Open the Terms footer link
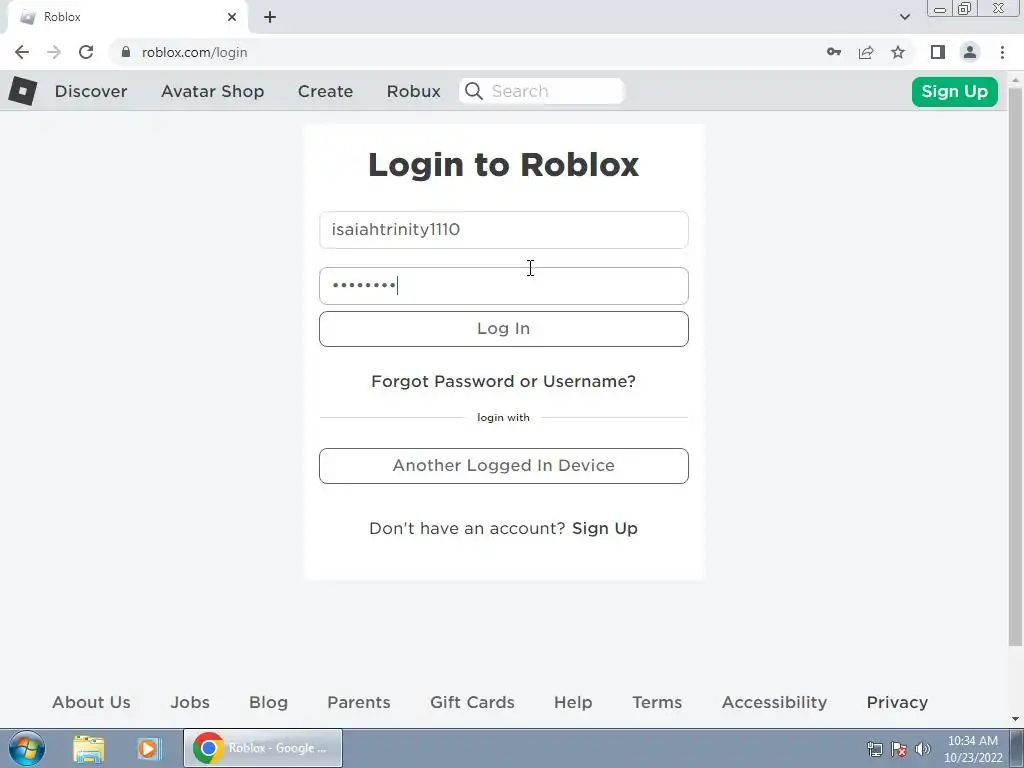 click(657, 702)
